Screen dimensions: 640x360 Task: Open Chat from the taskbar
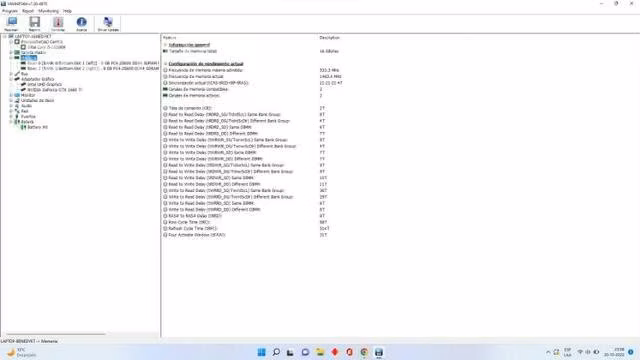pos(305,352)
